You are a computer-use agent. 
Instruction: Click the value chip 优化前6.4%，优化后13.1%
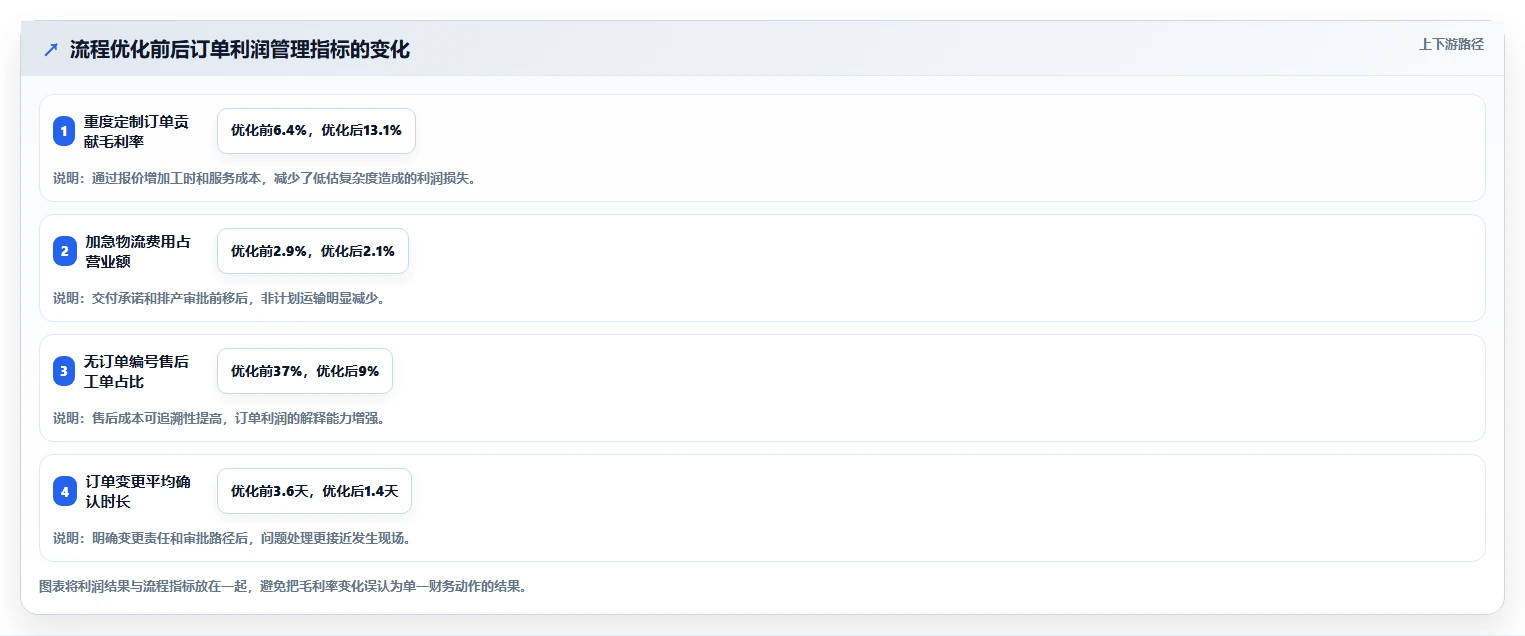point(316,131)
